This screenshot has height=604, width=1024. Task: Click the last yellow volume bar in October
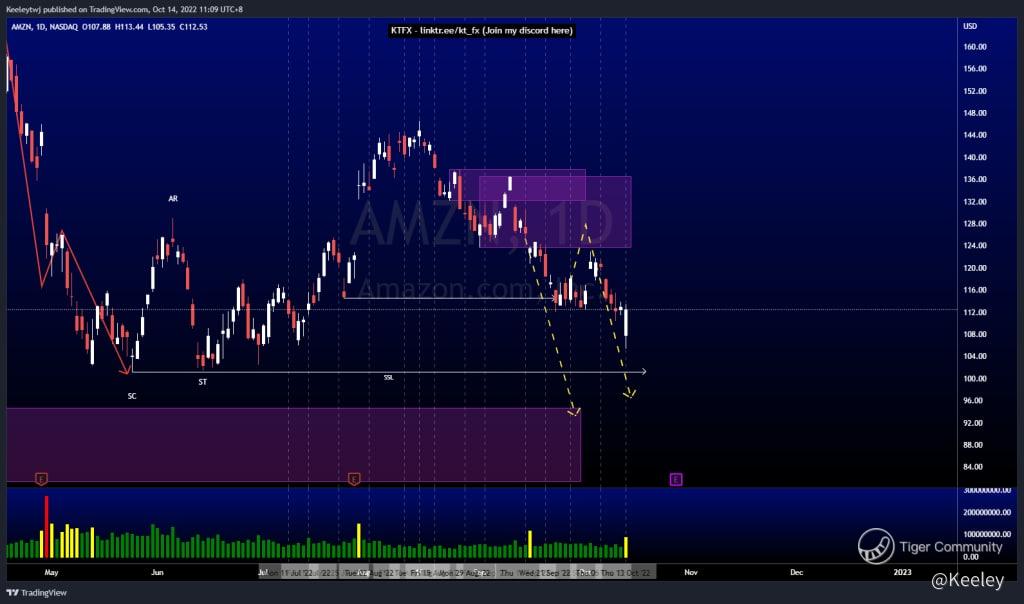point(626,547)
